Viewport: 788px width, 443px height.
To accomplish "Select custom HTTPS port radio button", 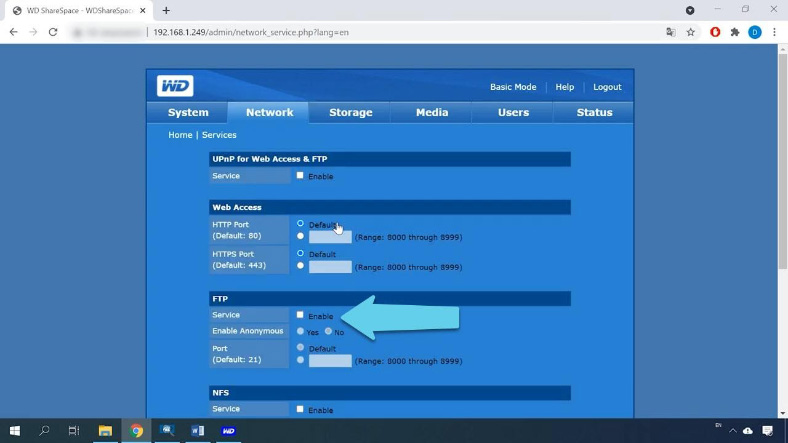I will pos(300,266).
